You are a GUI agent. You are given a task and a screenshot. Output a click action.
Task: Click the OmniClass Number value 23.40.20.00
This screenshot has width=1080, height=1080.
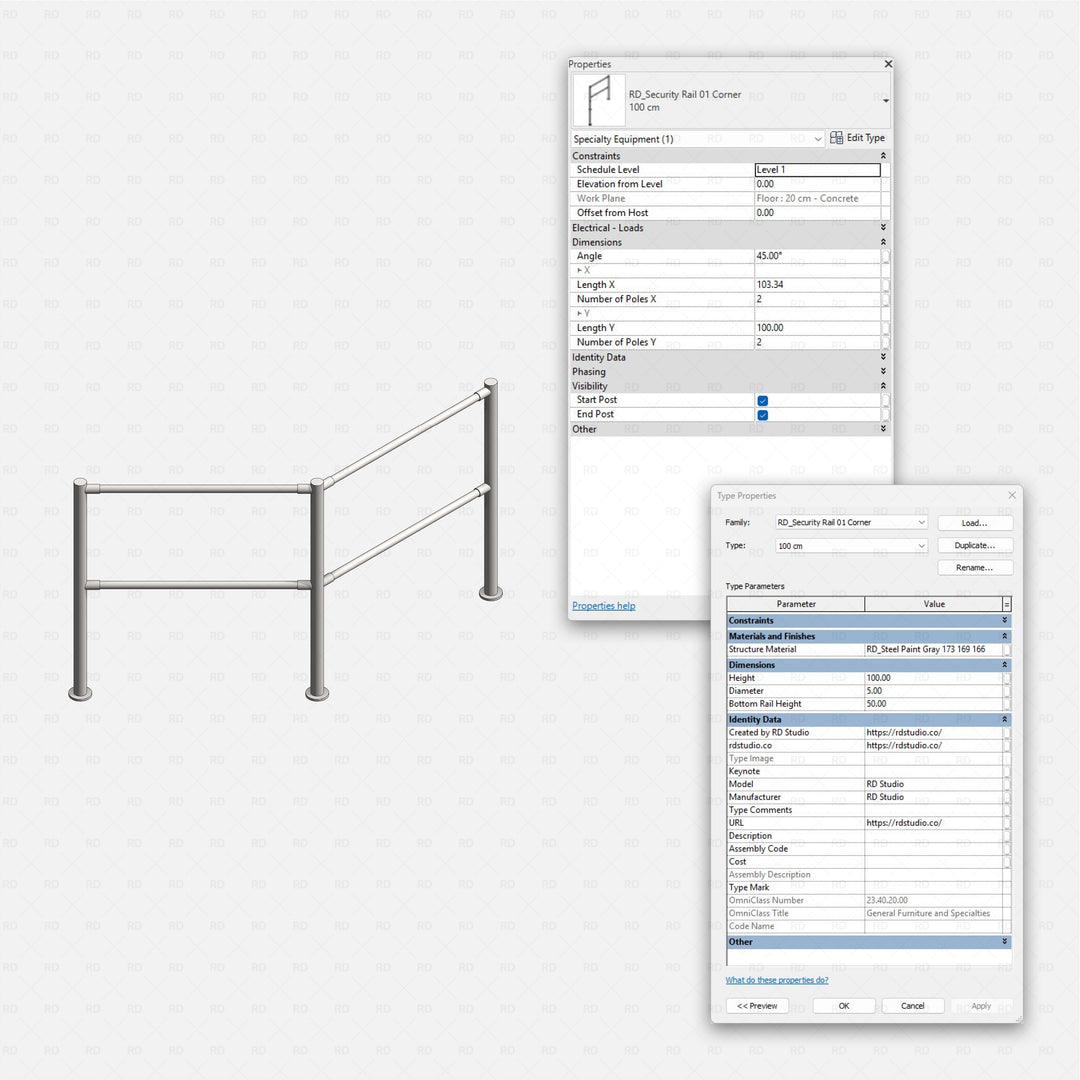pyautogui.click(x=933, y=900)
